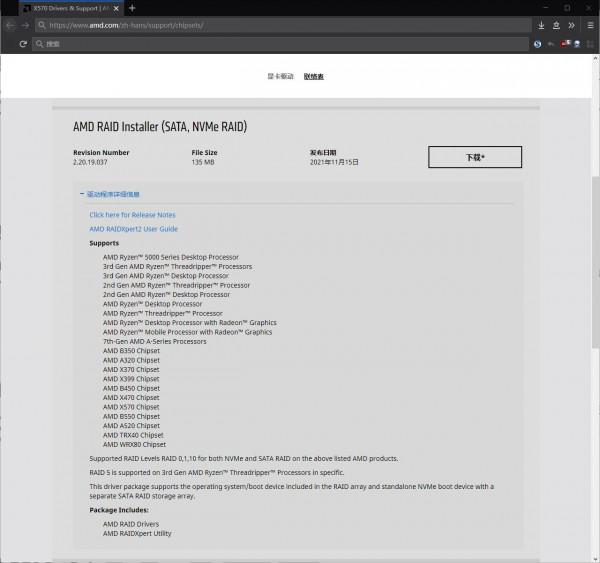600x563 pixels.
Task: Click the 'RAID 5 is supported' sentence
Action: tap(217, 473)
